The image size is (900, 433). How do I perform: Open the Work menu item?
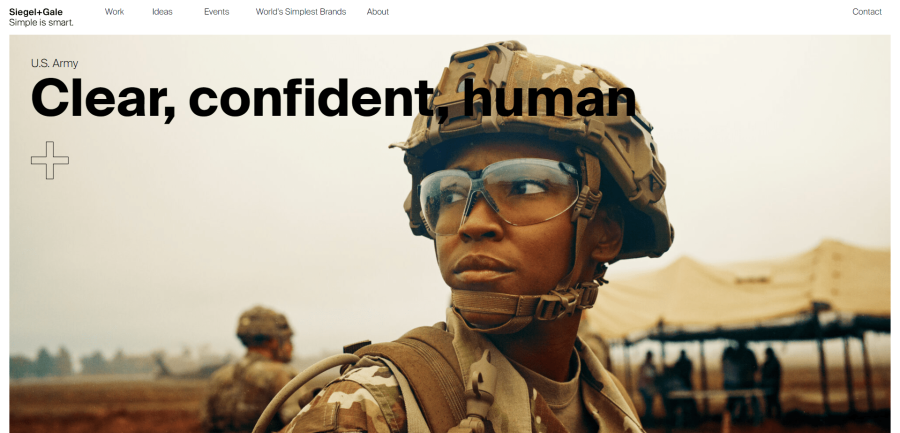coord(114,11)
